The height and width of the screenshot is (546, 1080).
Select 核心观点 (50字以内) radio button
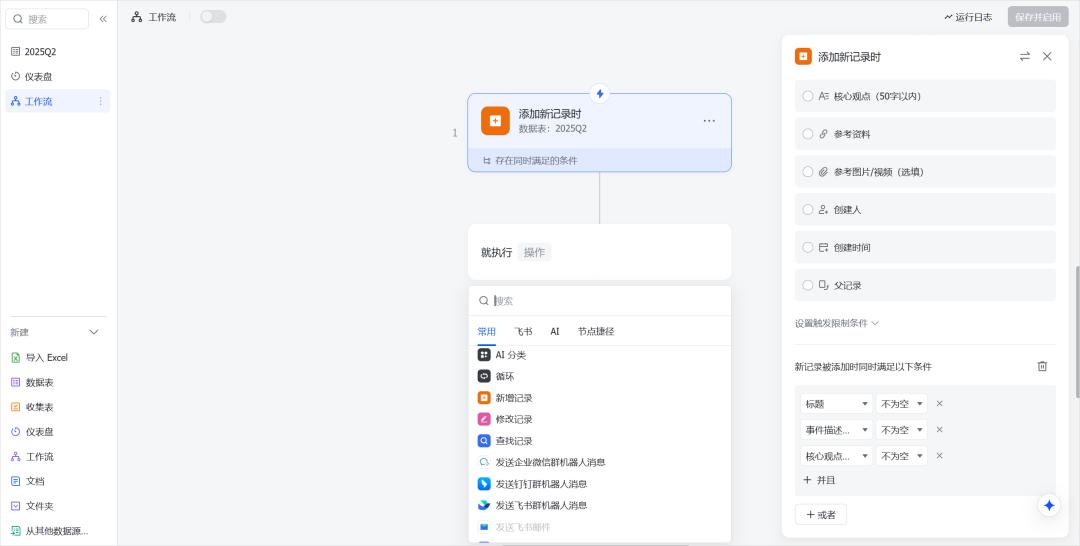point(808,96)
